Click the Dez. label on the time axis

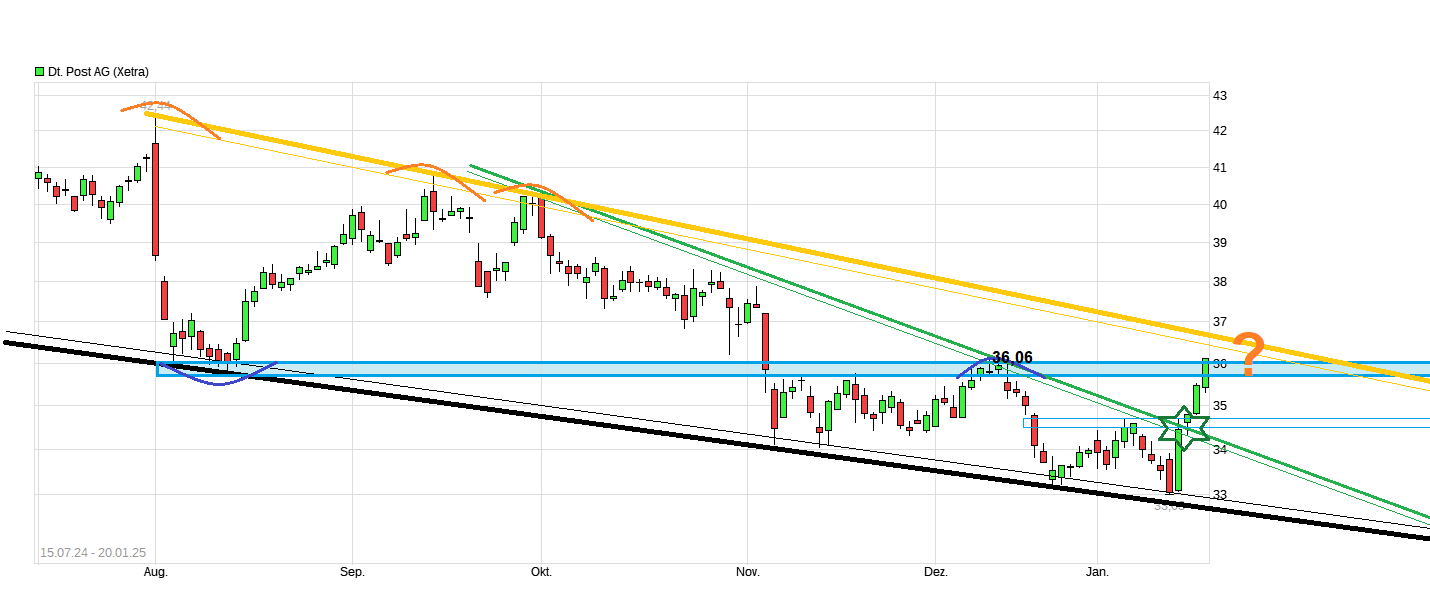tap(936, 573)
